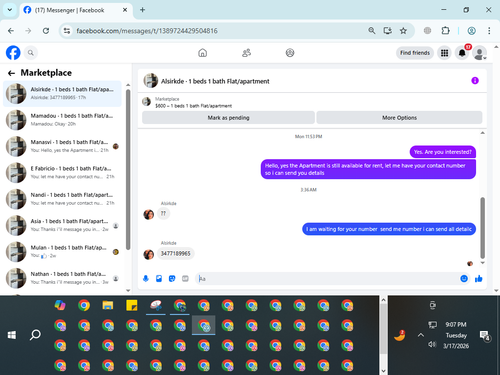500x375 pixels.
Task: Open the Nandi conversation in the list
Action: 62,199
